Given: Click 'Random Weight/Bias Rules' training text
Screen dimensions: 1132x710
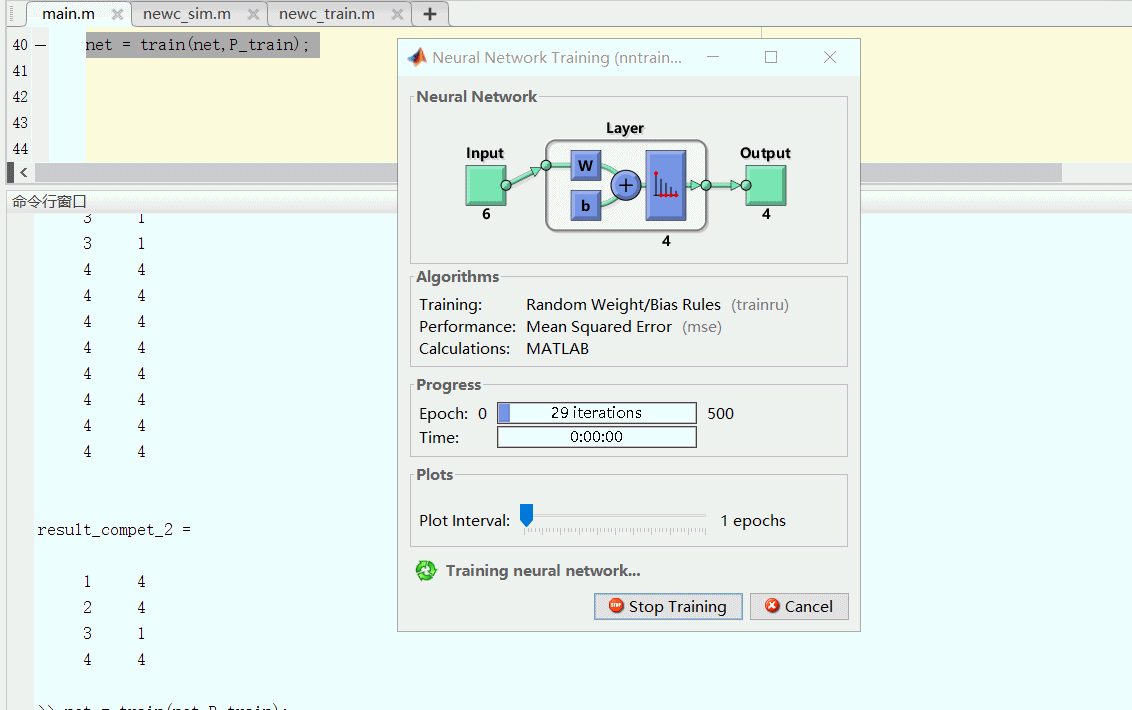Looking at the screenshot, I should pos(623,305).
